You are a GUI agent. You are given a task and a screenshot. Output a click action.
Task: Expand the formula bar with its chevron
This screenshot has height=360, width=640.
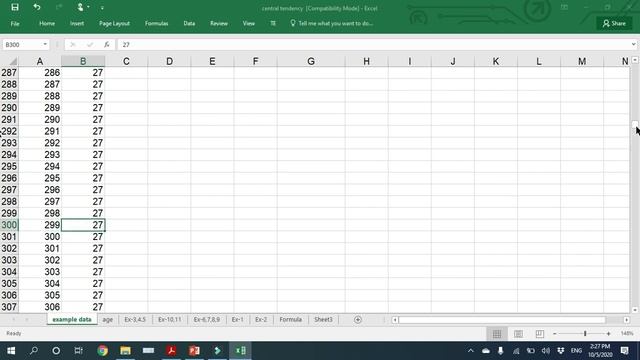point(633,44)
